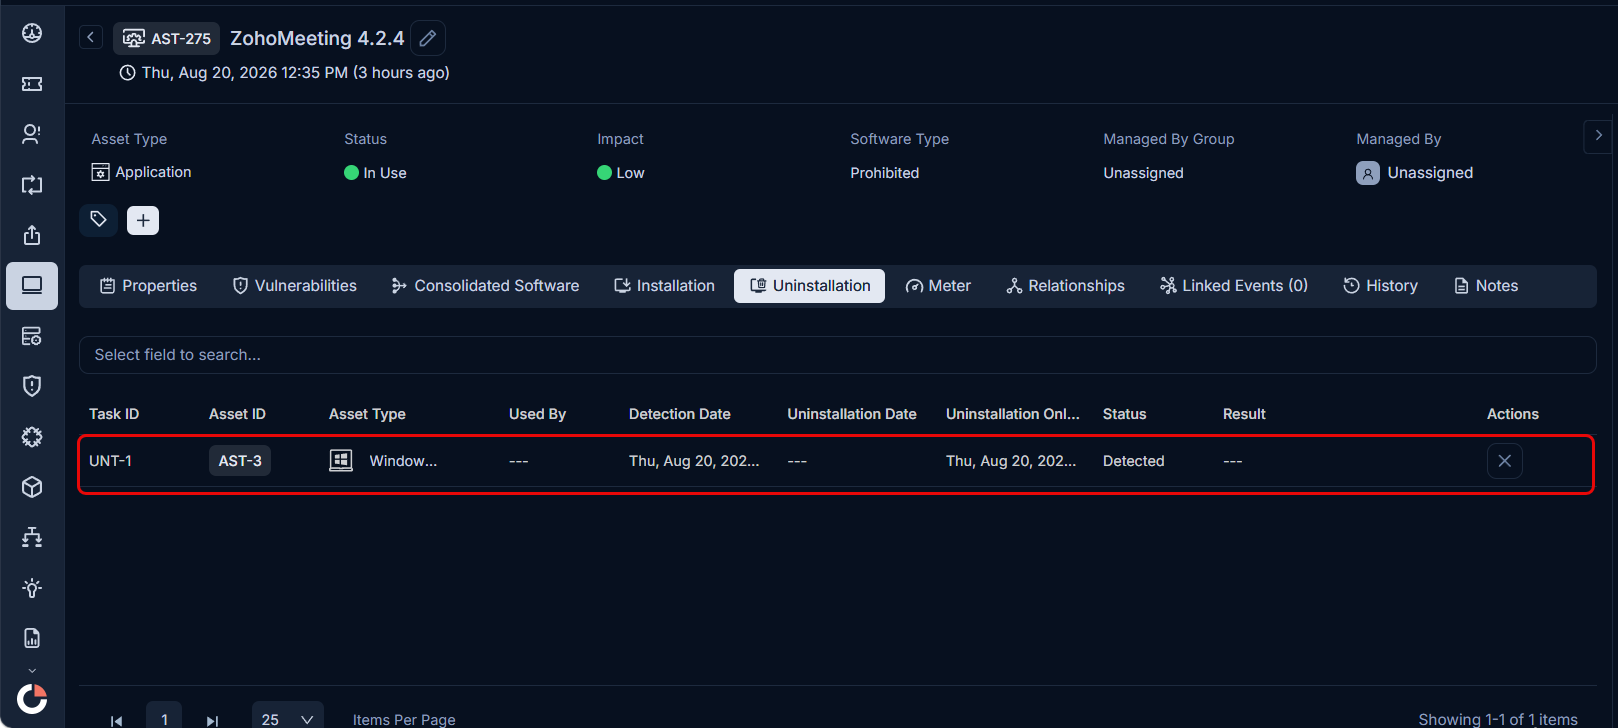The height and width of the screenshot is (728, 1618).
Task: Open the server settings icon in the sidebar
Action: click(32, 336)
